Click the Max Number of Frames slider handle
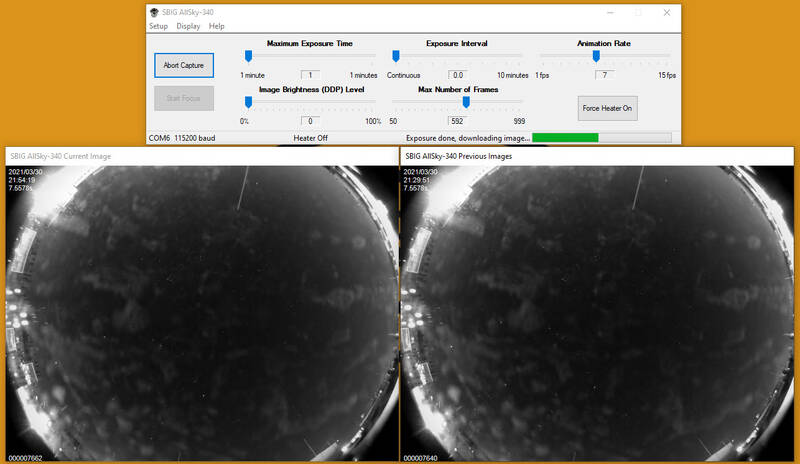The image size is (800, 464). (x=465, y=101)
